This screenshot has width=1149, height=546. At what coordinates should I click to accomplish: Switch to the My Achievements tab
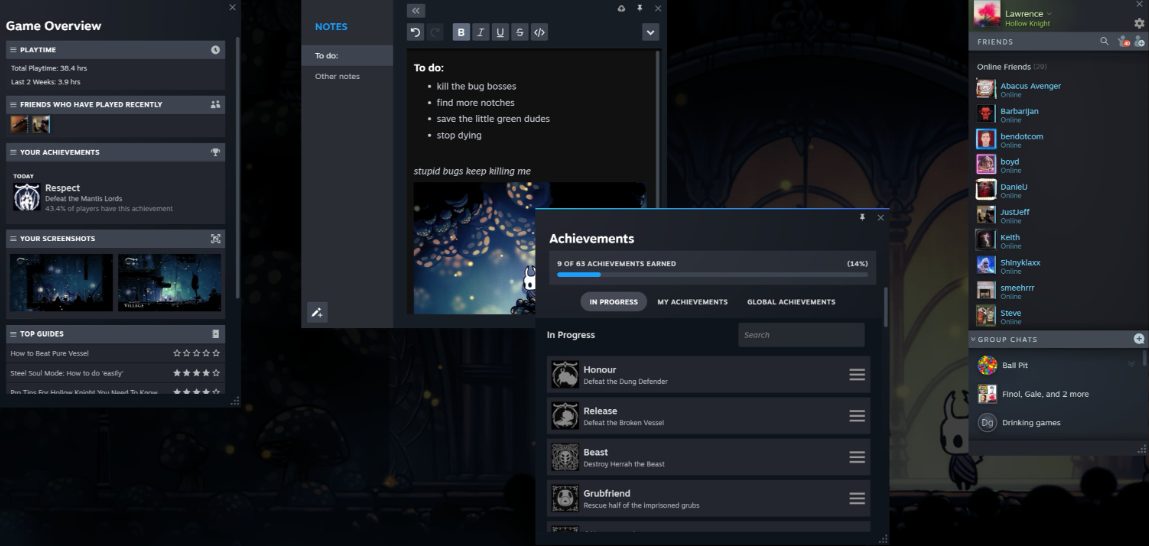[x=692, y=302]
